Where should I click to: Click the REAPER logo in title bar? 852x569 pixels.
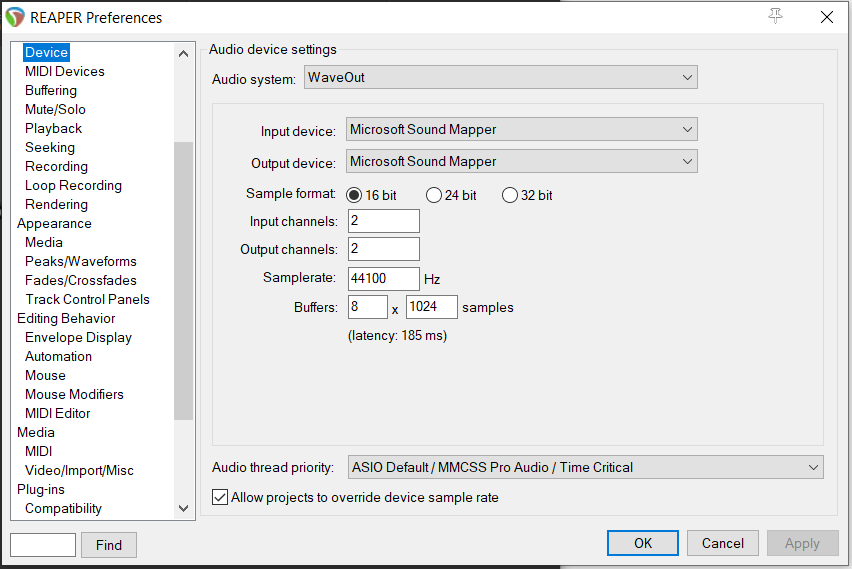pos(15,17)
